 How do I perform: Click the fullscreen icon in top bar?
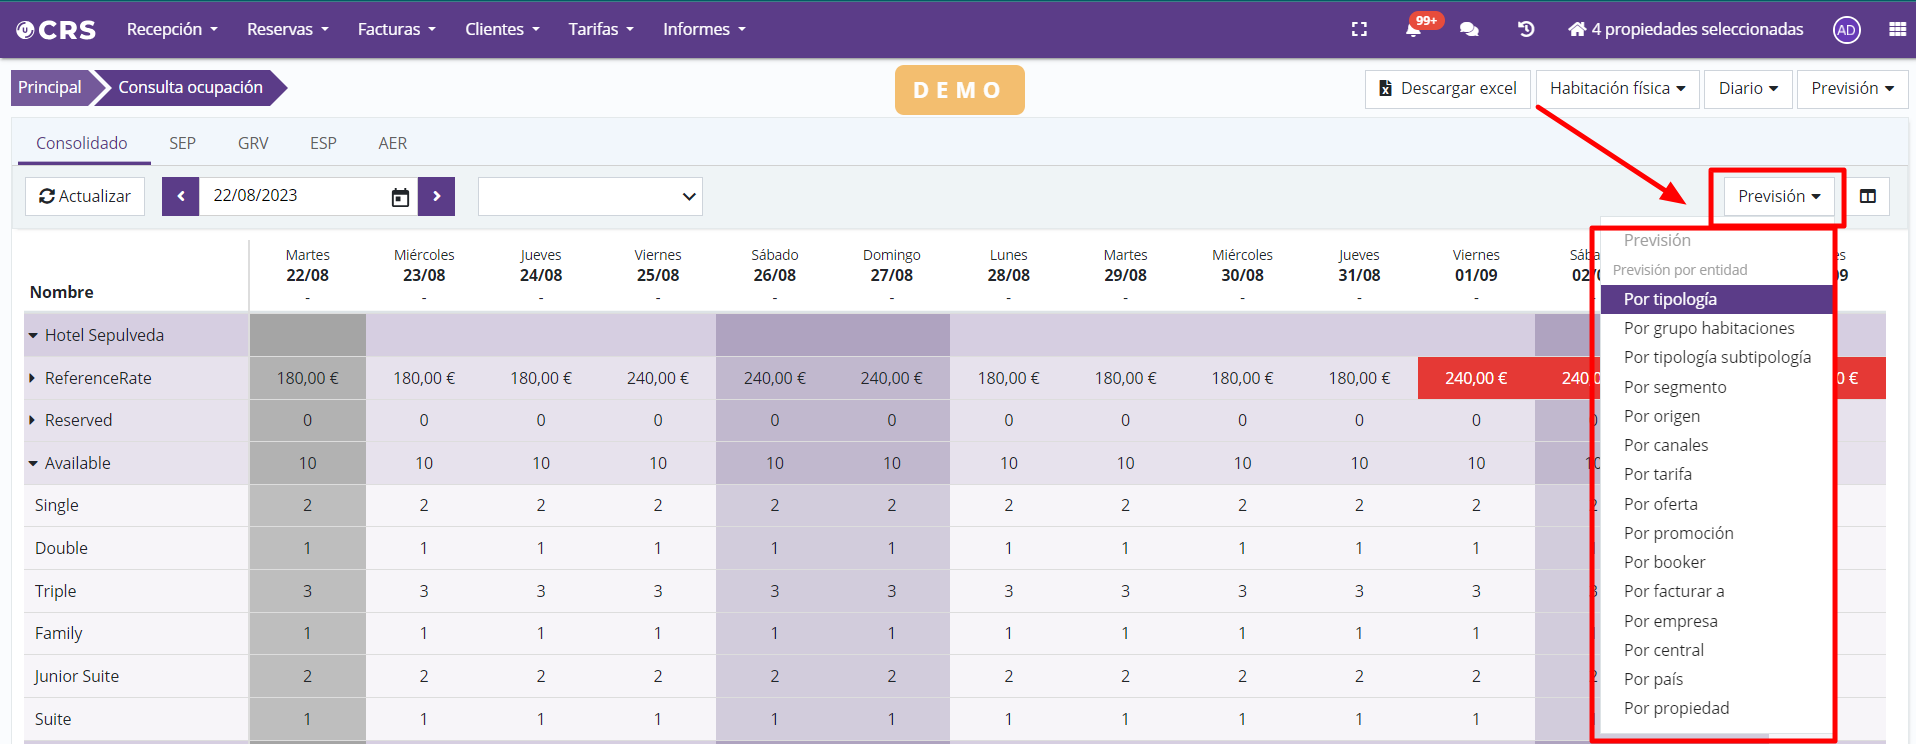1359,29
